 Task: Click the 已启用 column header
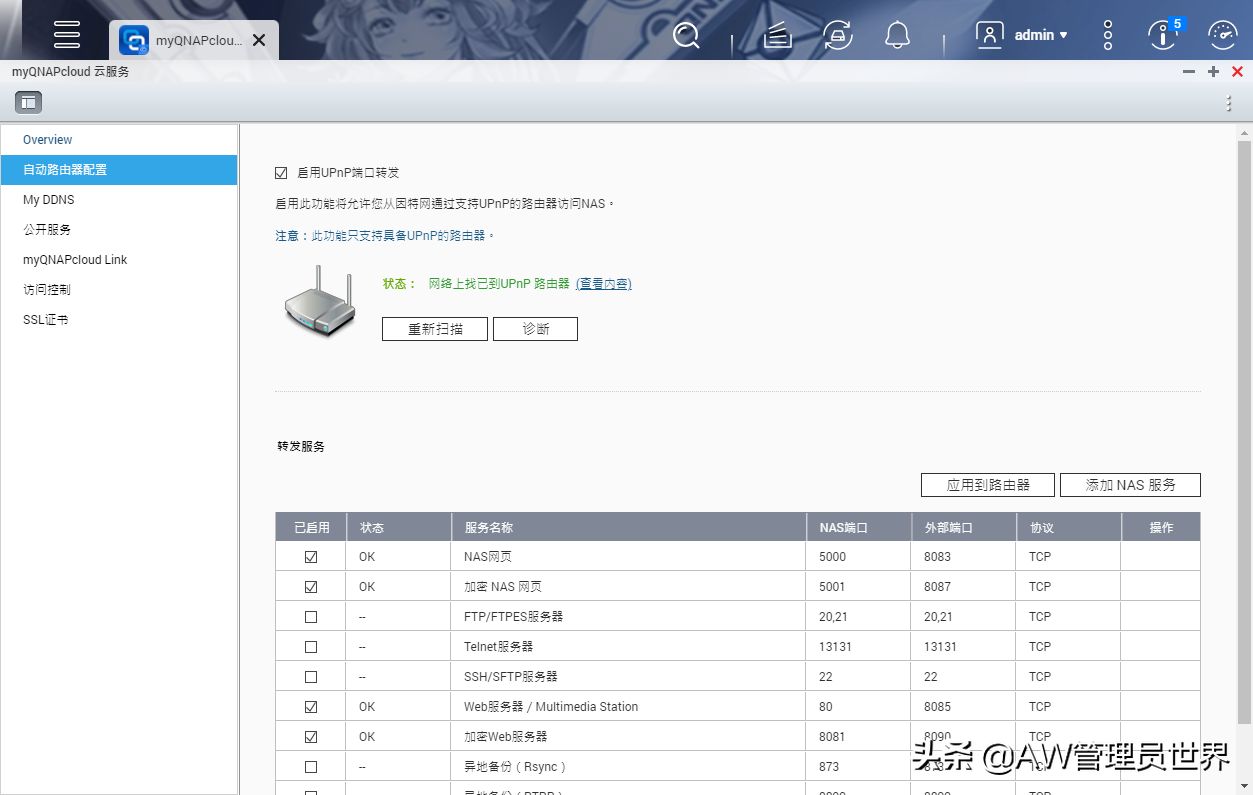click(x=311, y=527)
